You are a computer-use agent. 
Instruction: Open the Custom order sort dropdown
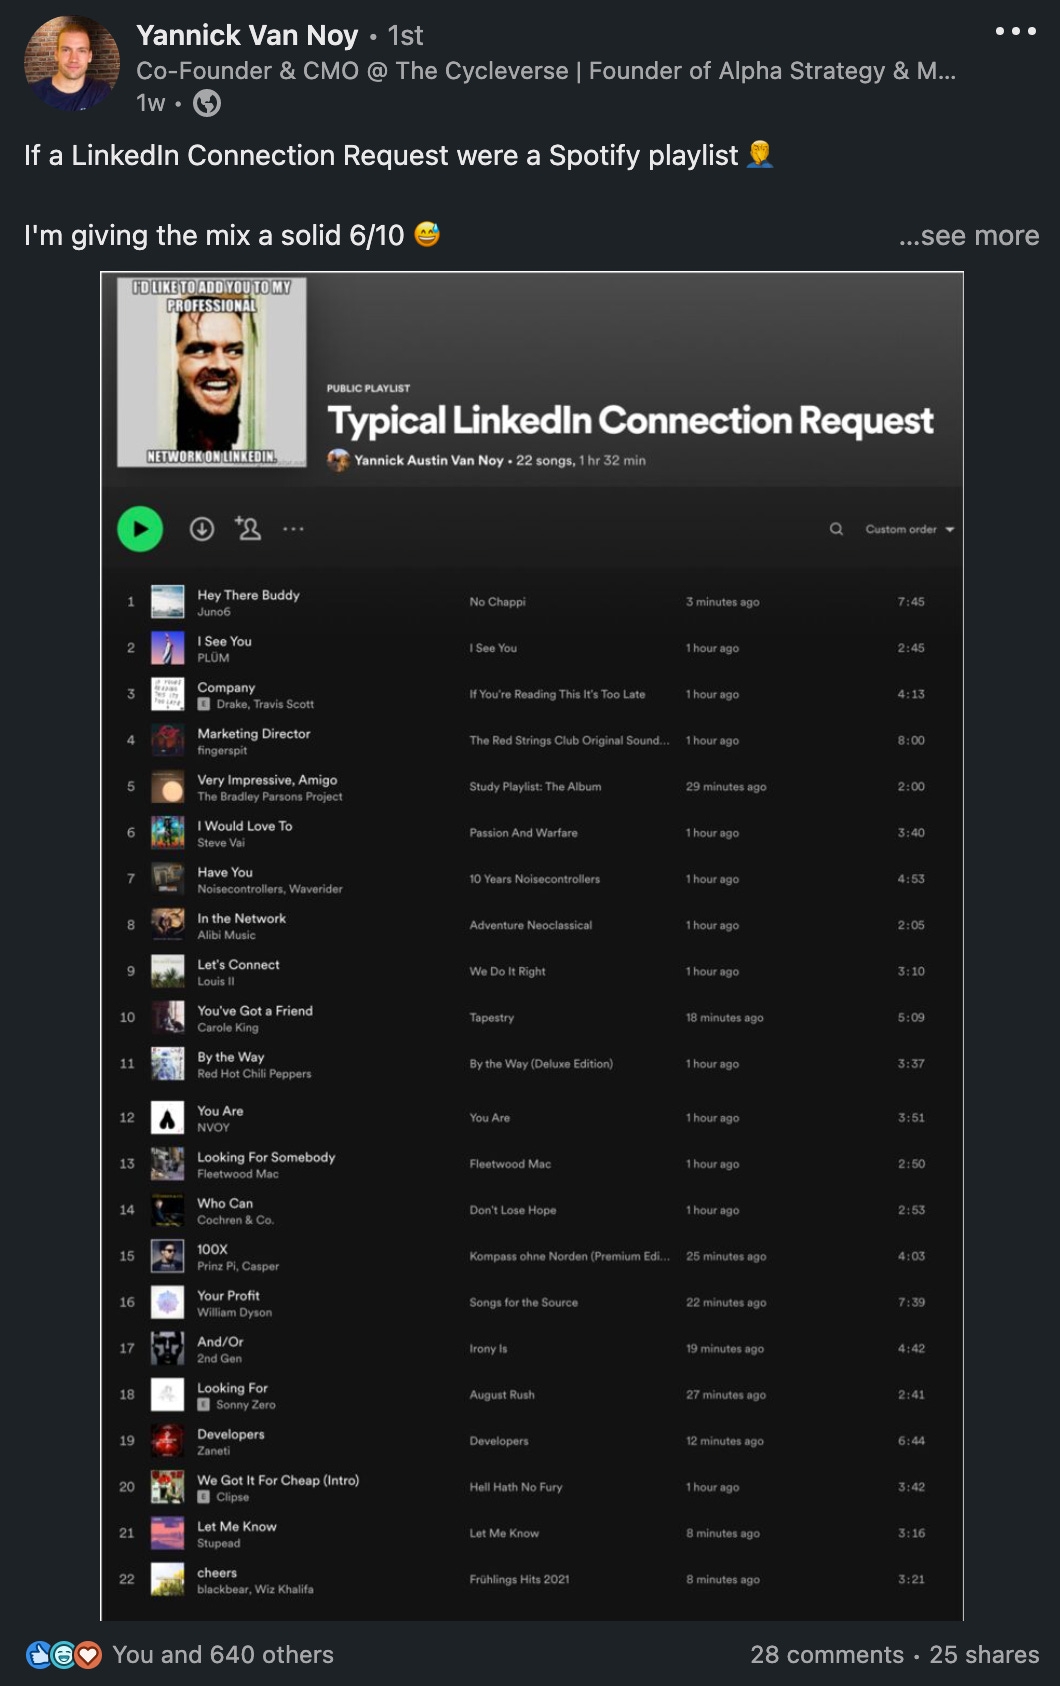tap(909, 529)
